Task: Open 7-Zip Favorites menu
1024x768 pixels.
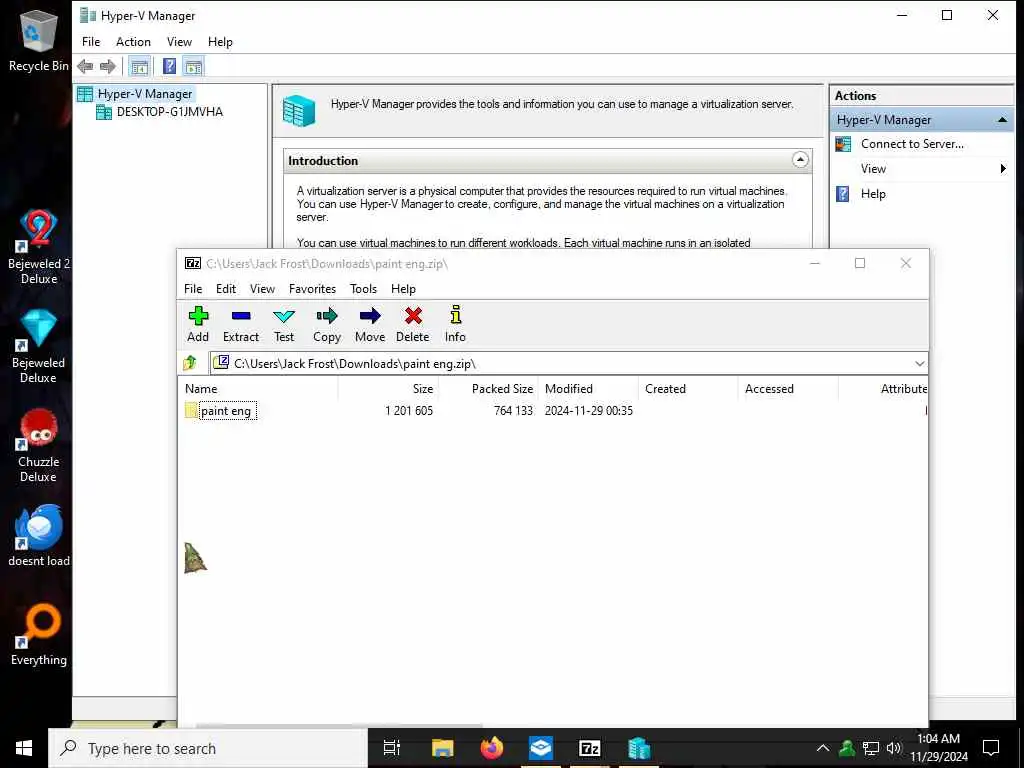Action: (312, 289)
